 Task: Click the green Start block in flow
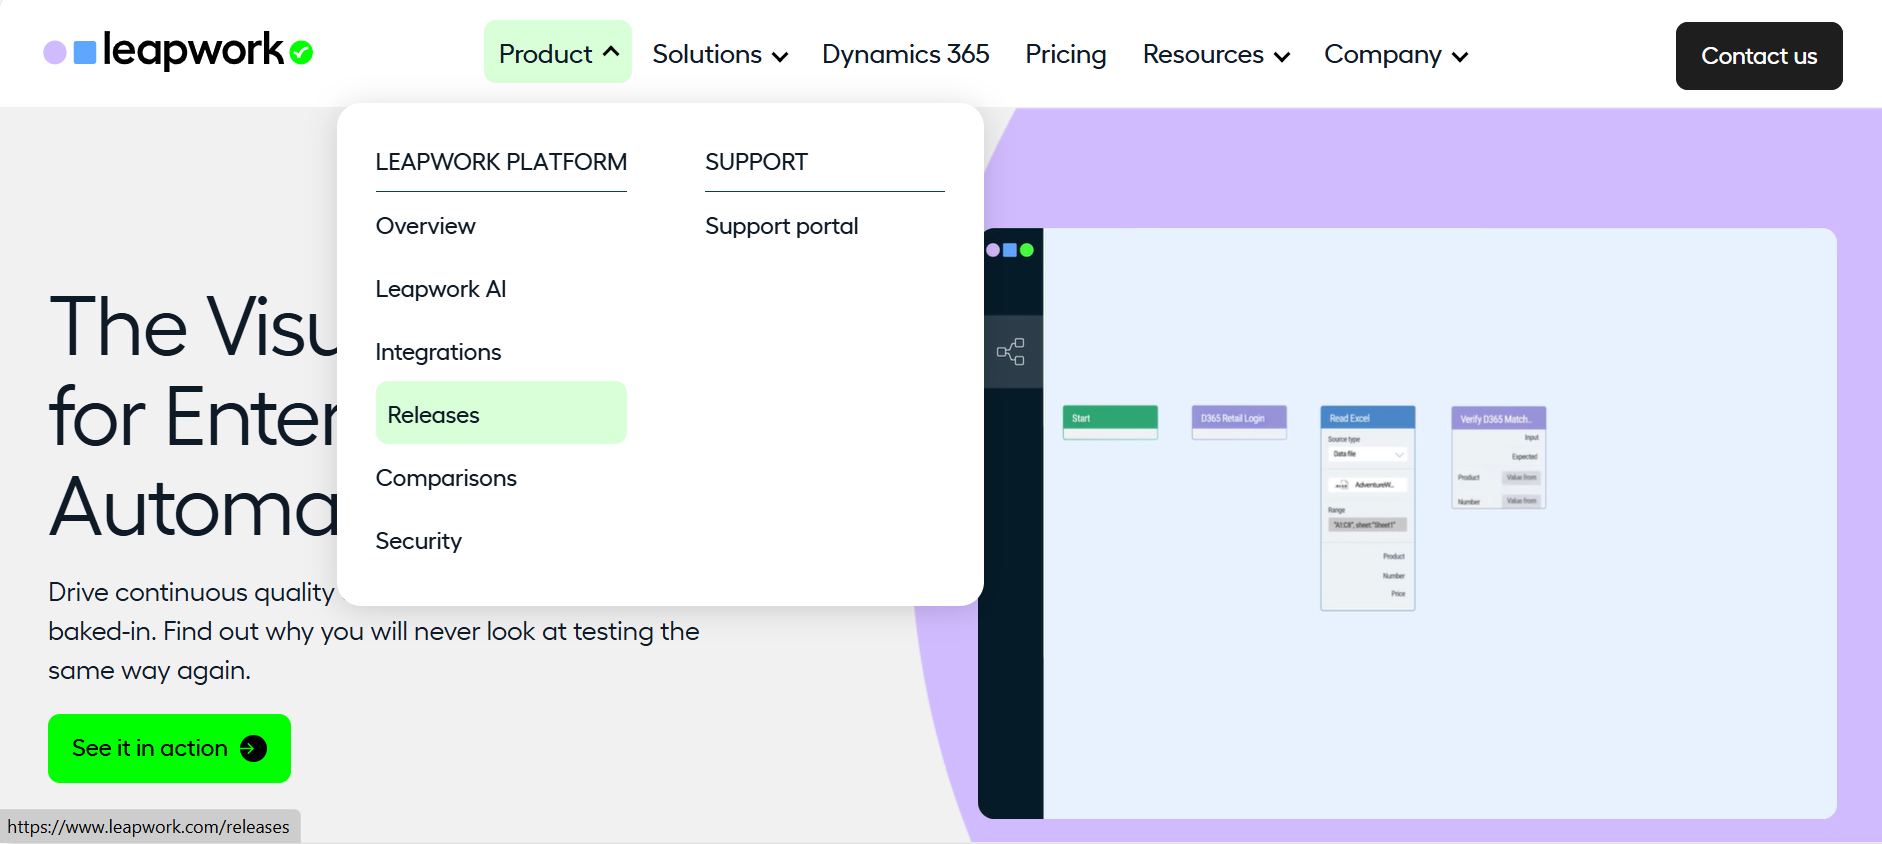click(x=1109, y=419)
